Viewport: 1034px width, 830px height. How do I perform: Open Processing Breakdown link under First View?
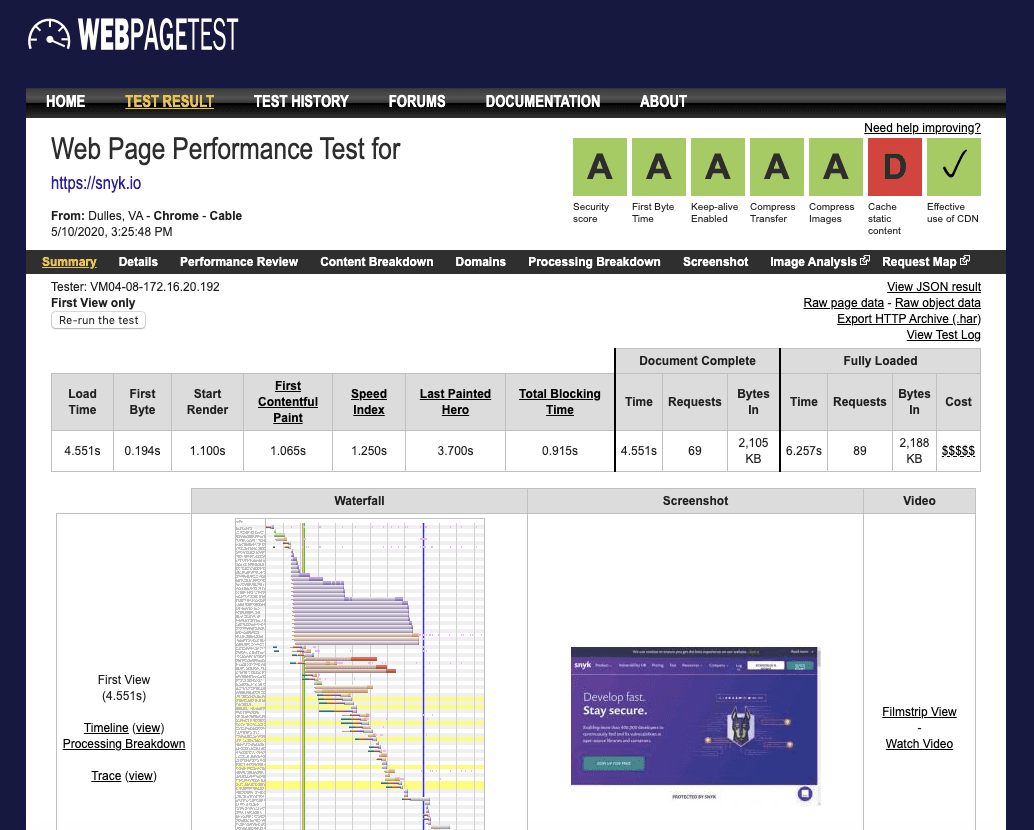[124, 744]
